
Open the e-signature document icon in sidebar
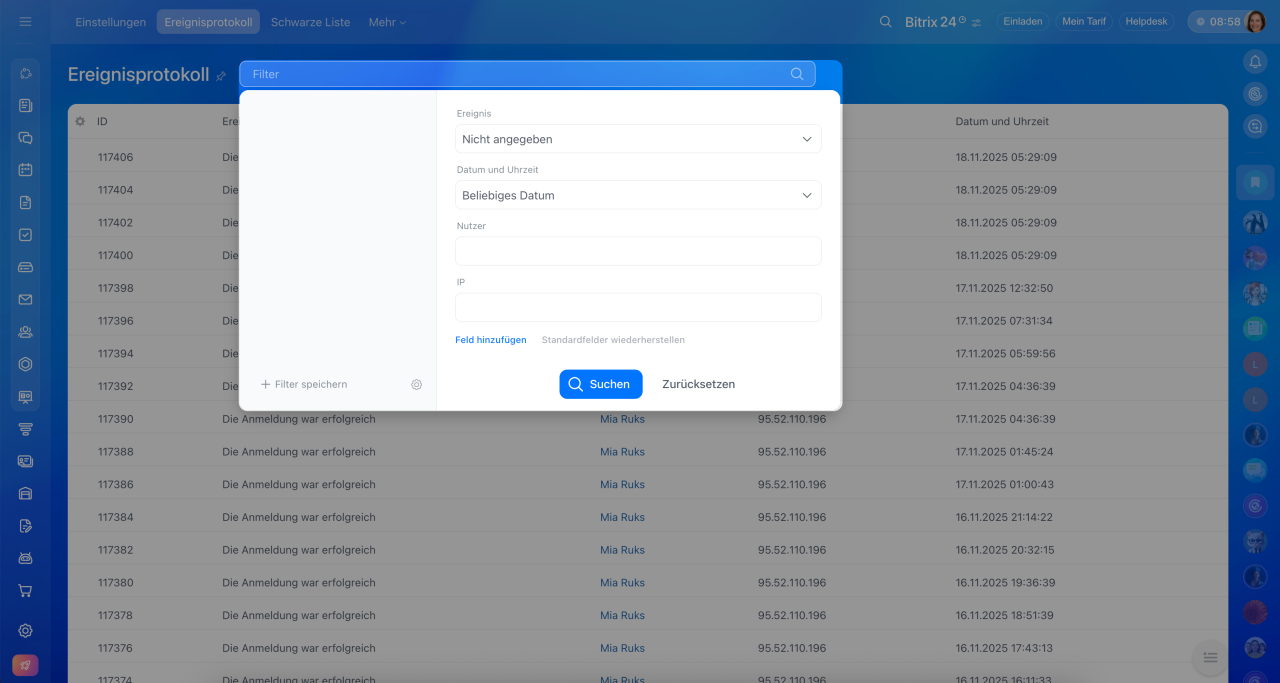click(x=26, y=526)
